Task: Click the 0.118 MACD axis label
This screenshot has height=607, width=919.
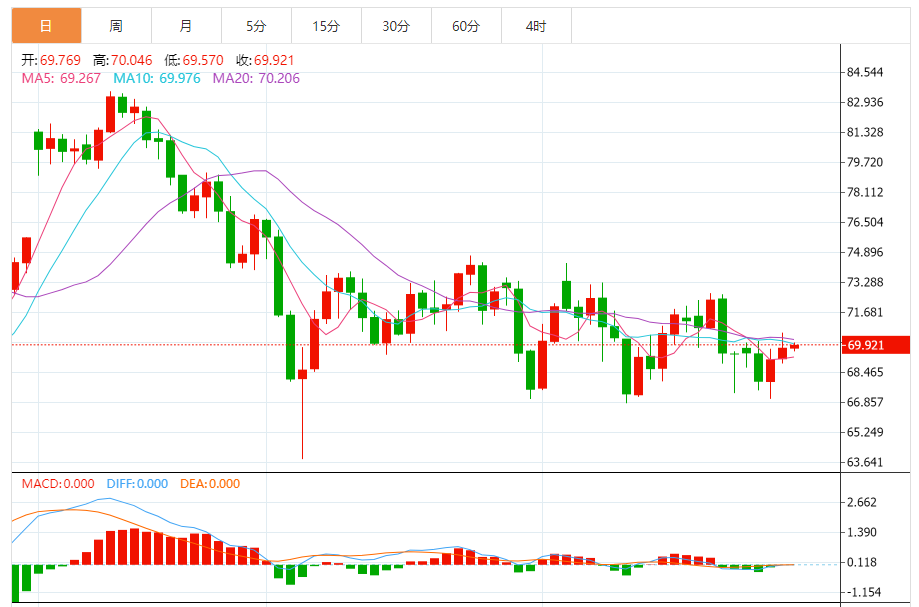Action: (x=862, y=562)
